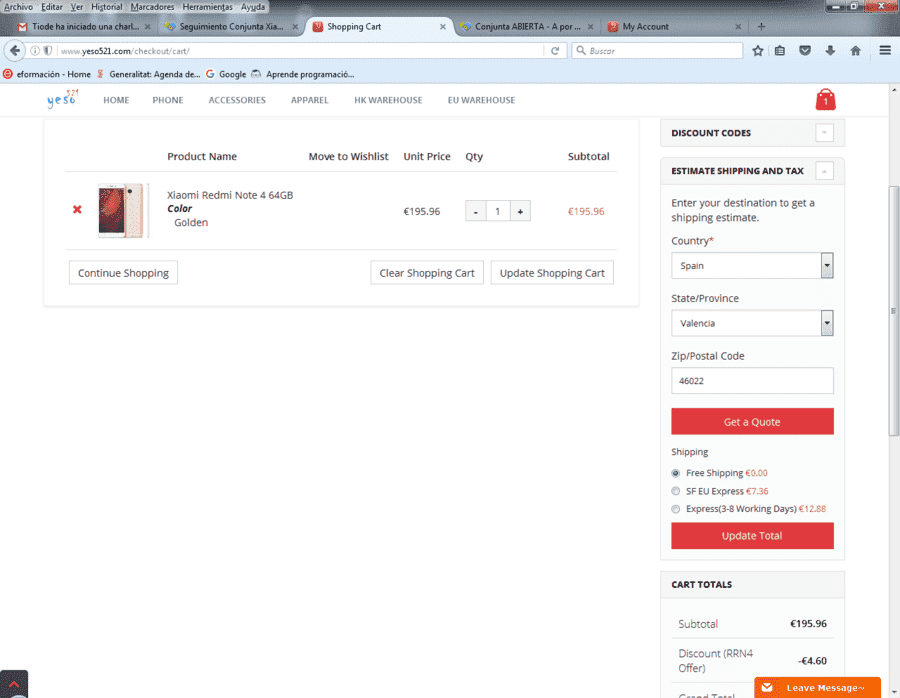
Task: Open the Google bookmark
Action: coord(226,74)
